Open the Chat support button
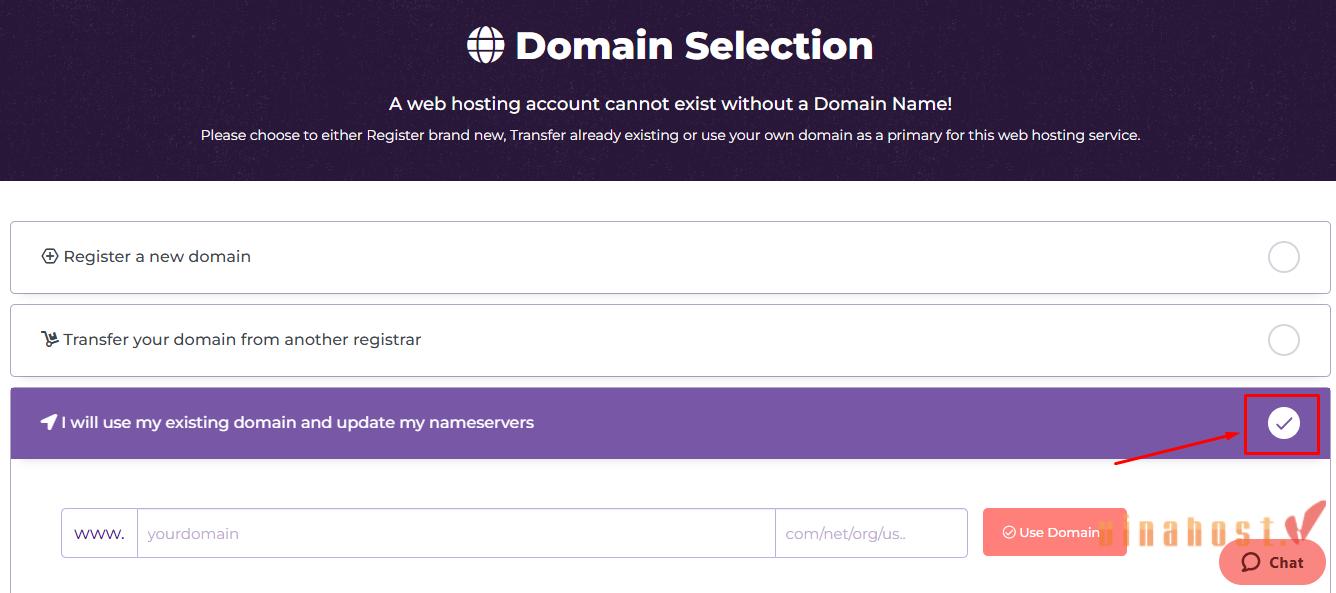This screenshot has height=593, width=1336. click(1272, 562)
